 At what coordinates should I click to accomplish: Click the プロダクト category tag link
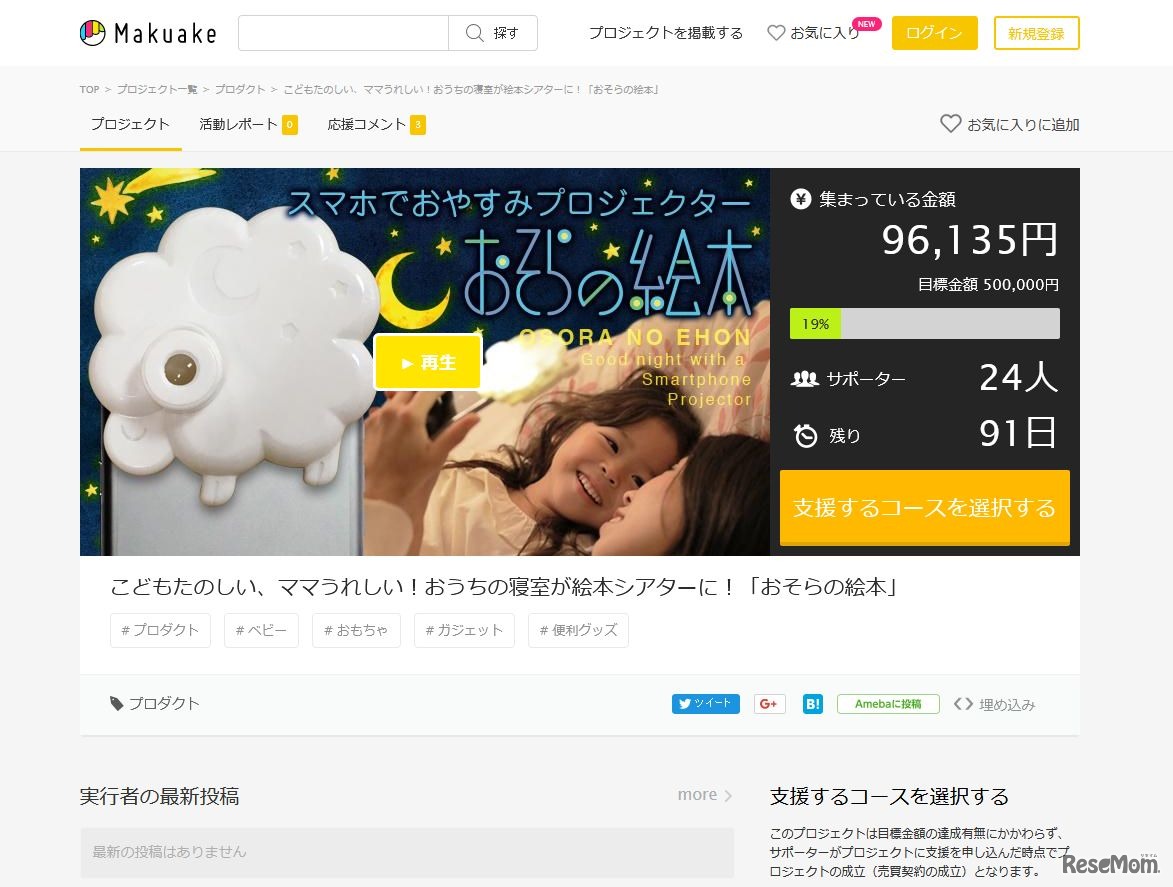pyautogui.click(x=155, y=704)
